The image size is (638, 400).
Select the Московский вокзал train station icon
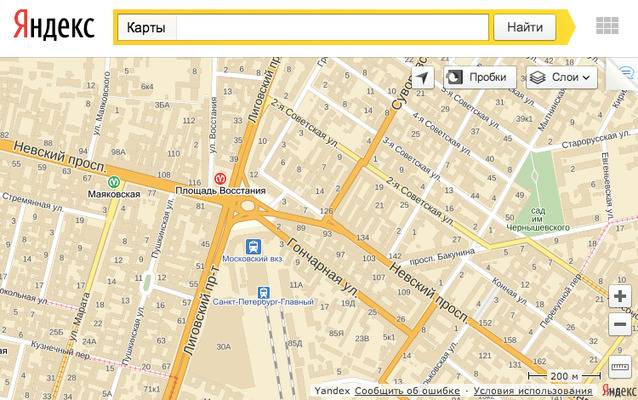[x=255, y=244]
